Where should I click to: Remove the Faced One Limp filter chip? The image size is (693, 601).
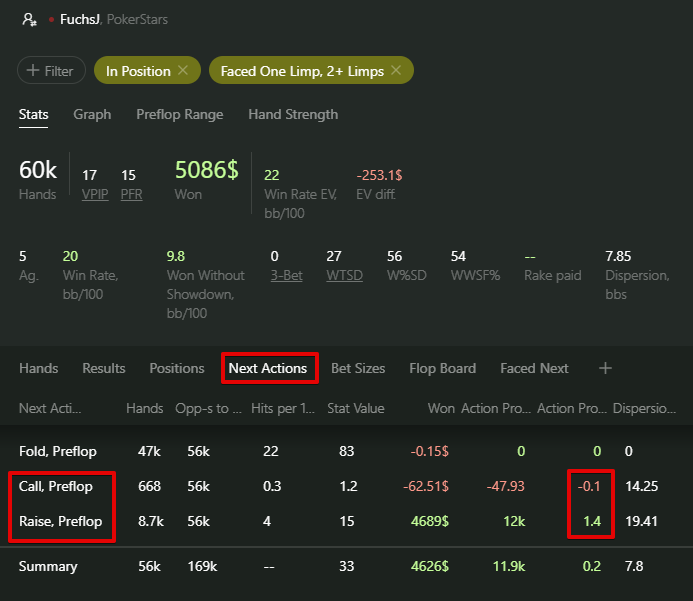[395, 70]
